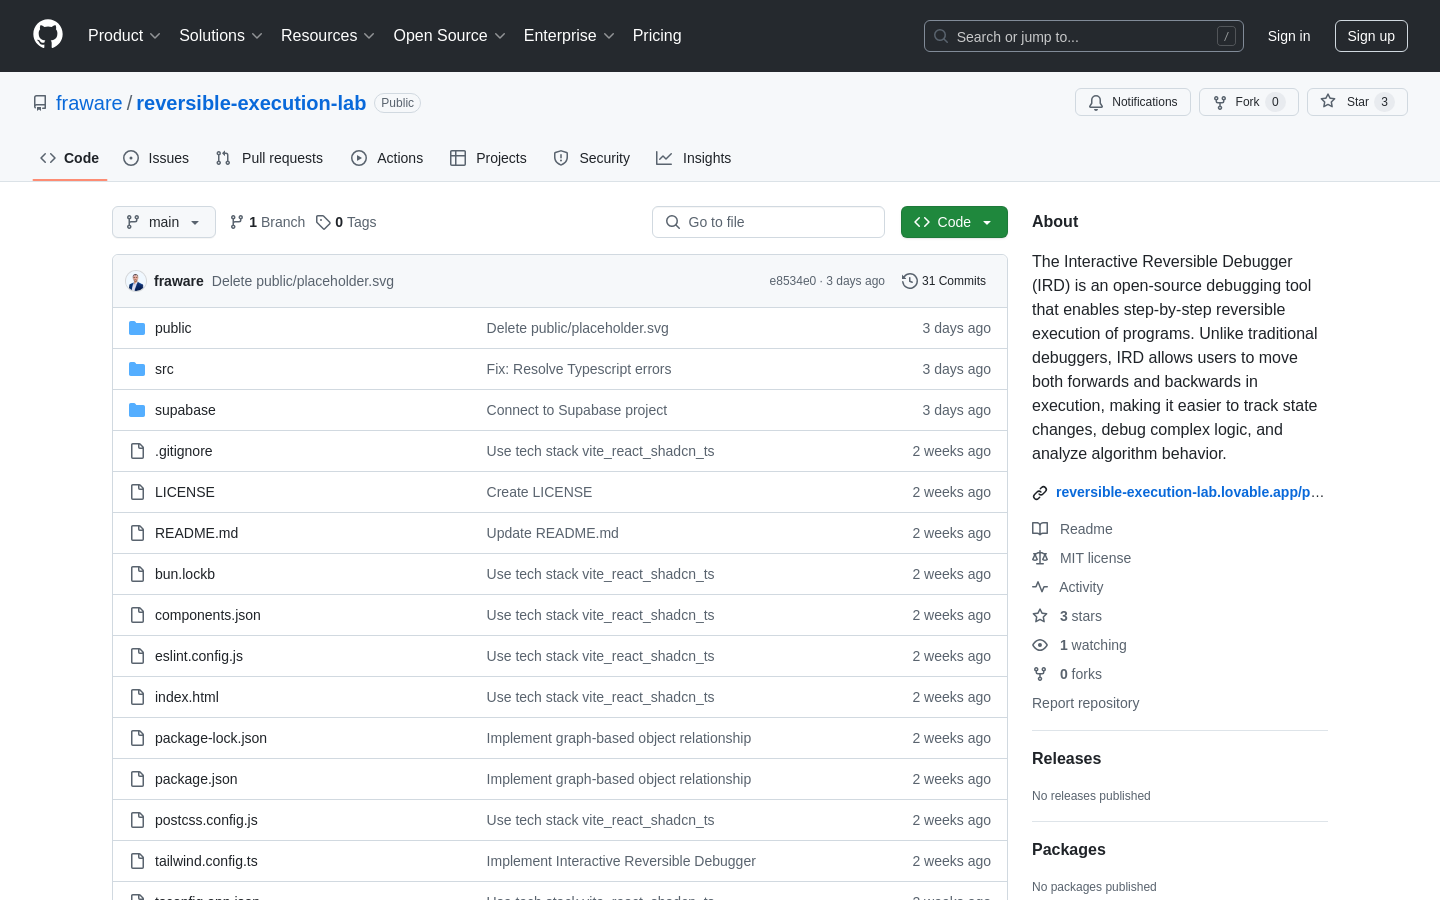The width and height of the screenshot is (1440, 900).
Task: Open reversible-execution-lab.lovable.app website link
Action: (x=1190, y=492)
